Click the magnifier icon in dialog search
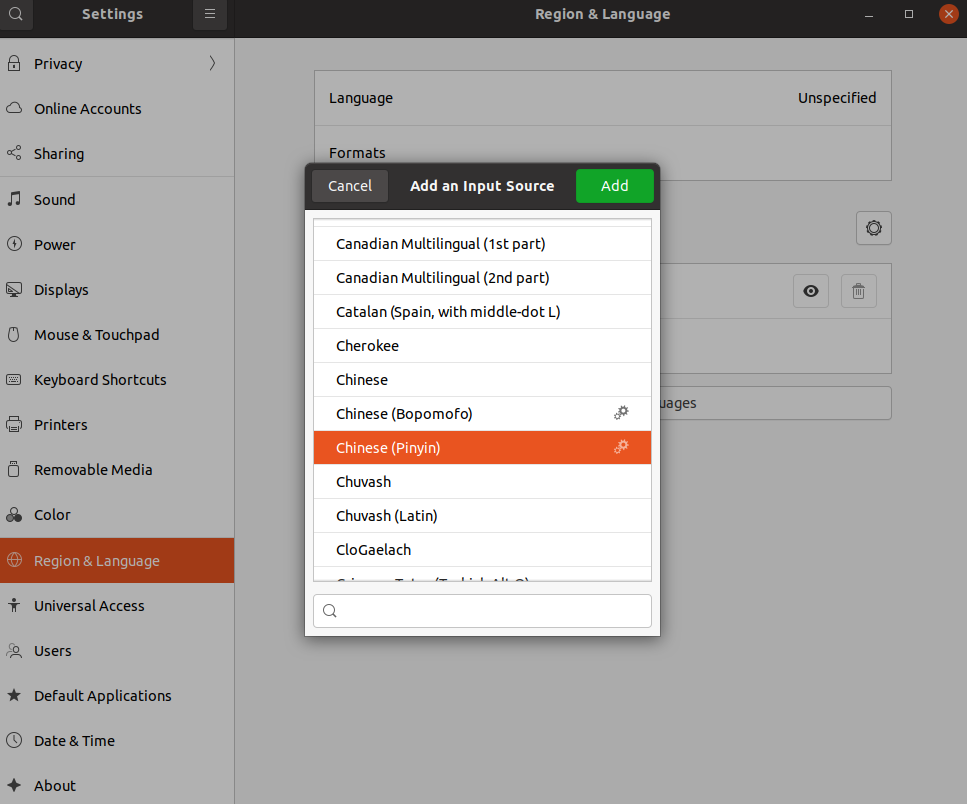This screenshot has height=804, width=967. tap(330, 610)
